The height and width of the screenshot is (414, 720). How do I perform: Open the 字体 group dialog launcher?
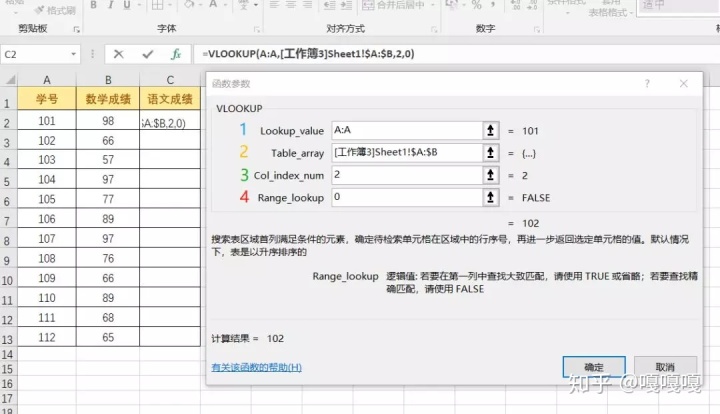pos(257,29)
